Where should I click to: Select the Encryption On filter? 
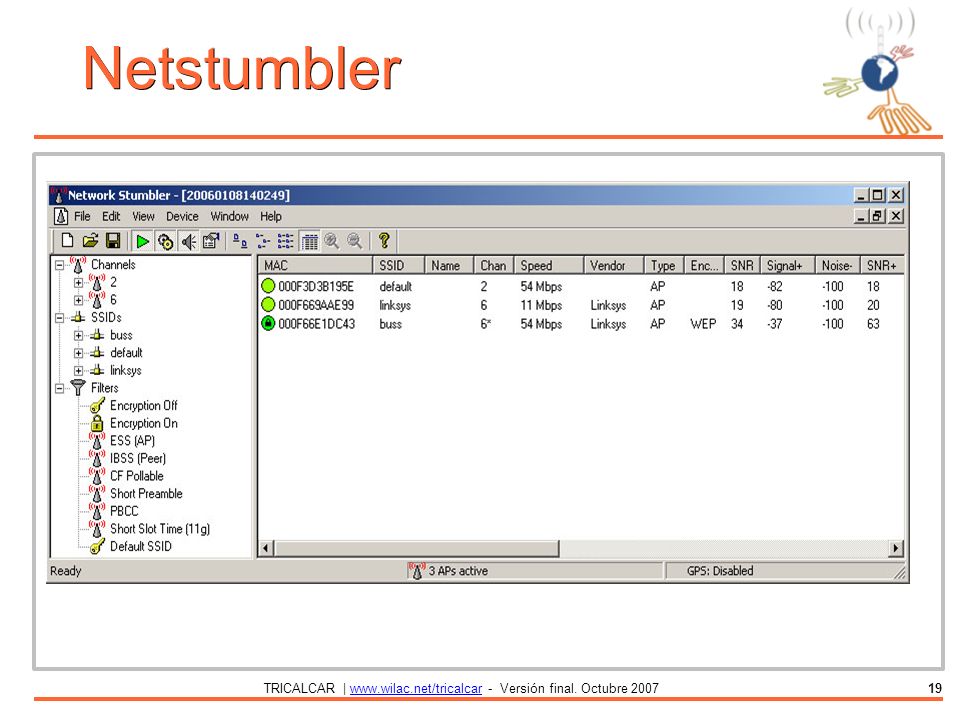click(x=143, y=423)
